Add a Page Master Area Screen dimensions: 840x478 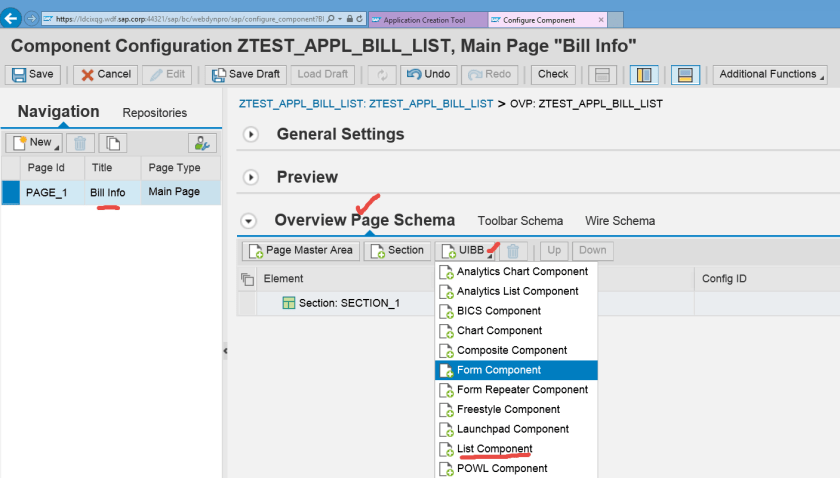301,250
